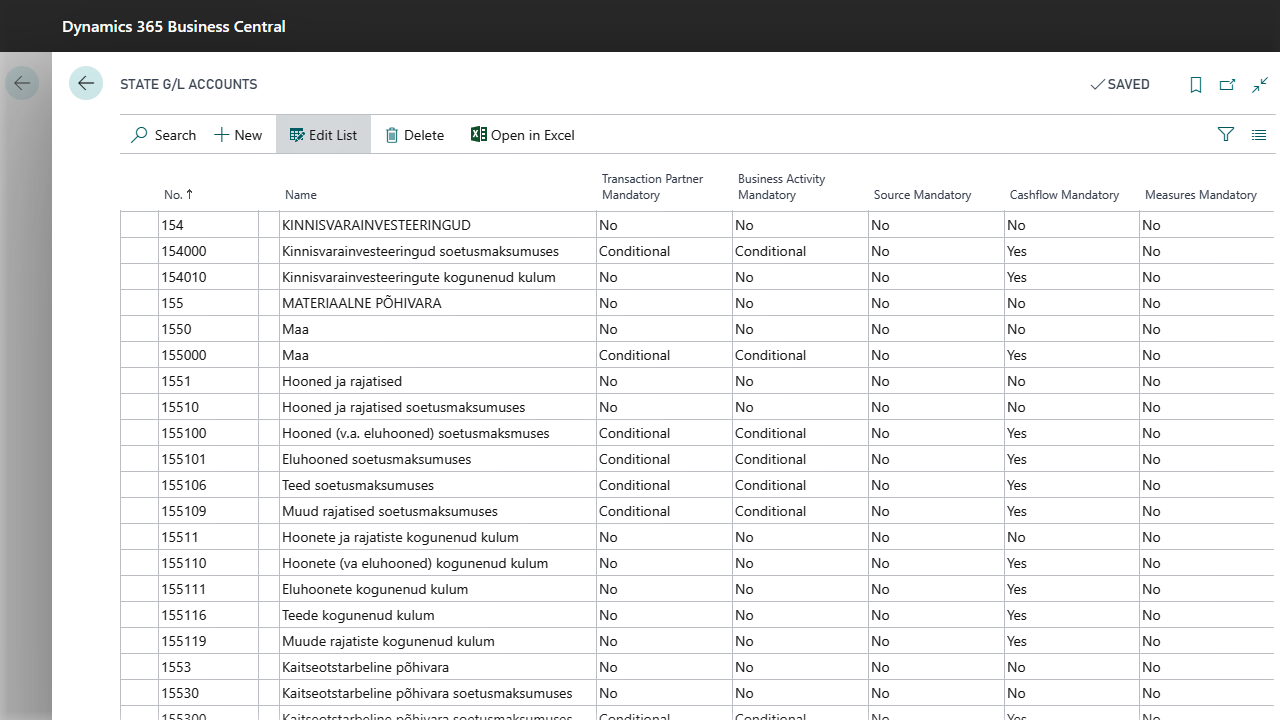Click Transaction Partner Conditional for 154000

(664, 251)
